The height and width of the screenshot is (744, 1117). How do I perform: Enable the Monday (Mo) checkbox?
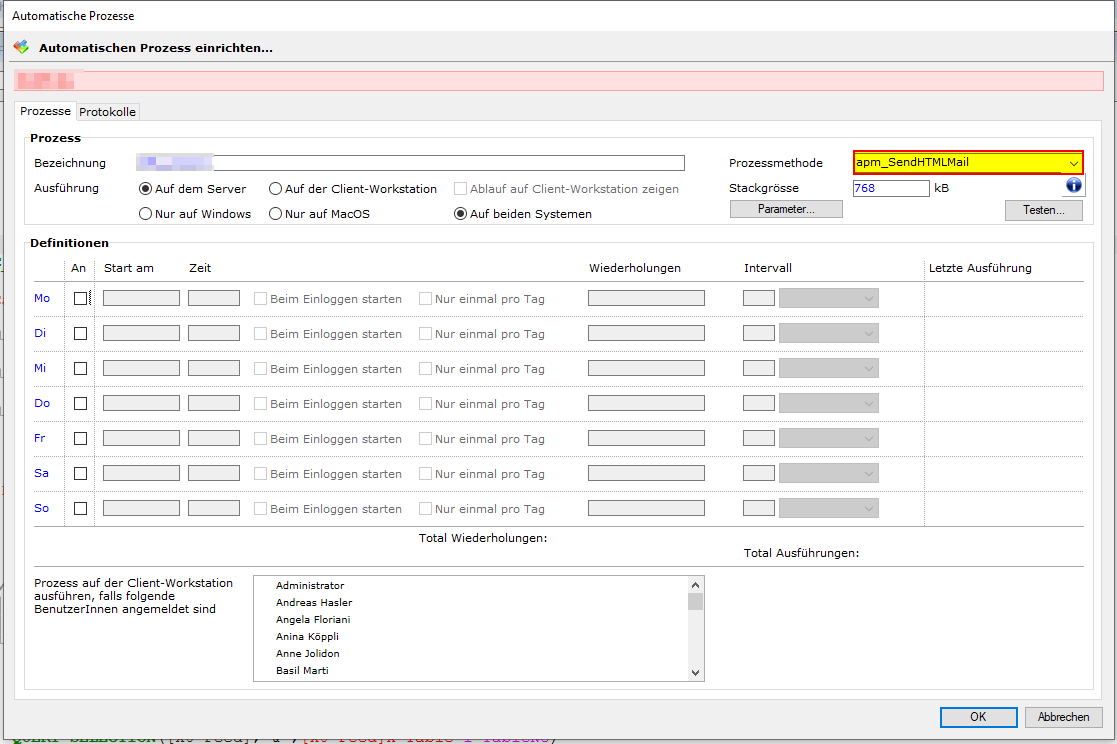[x=81, y=298]
